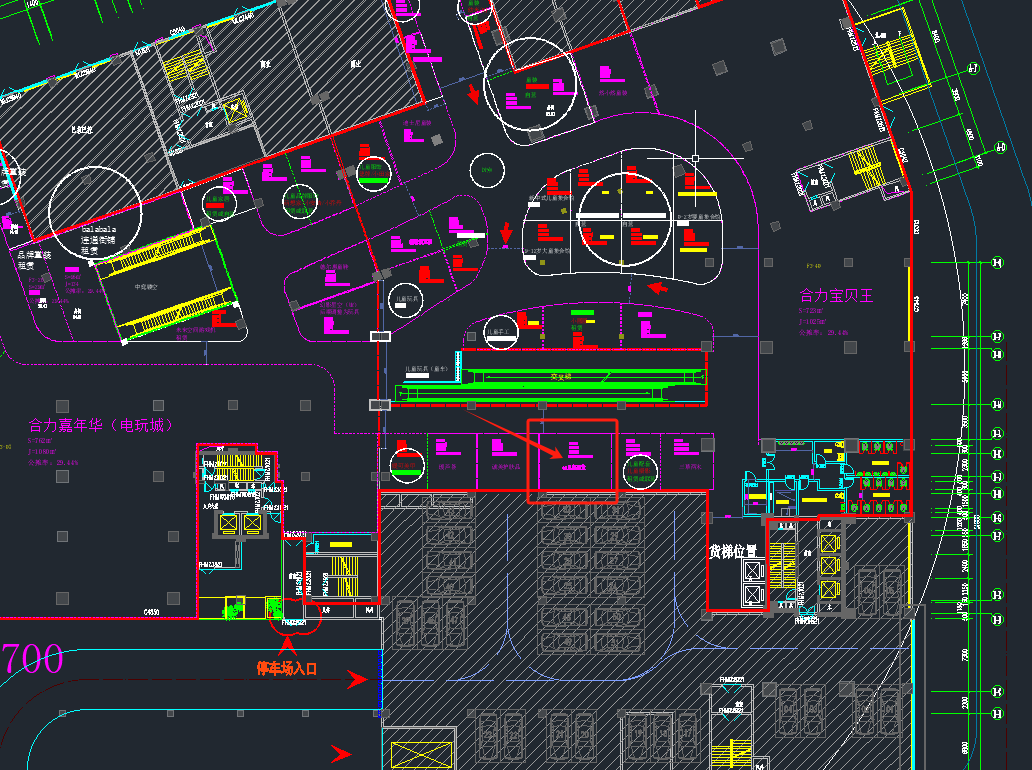Select the large magenta 700 text
The width and height of the screenshot is (1032, 770).
32,660
